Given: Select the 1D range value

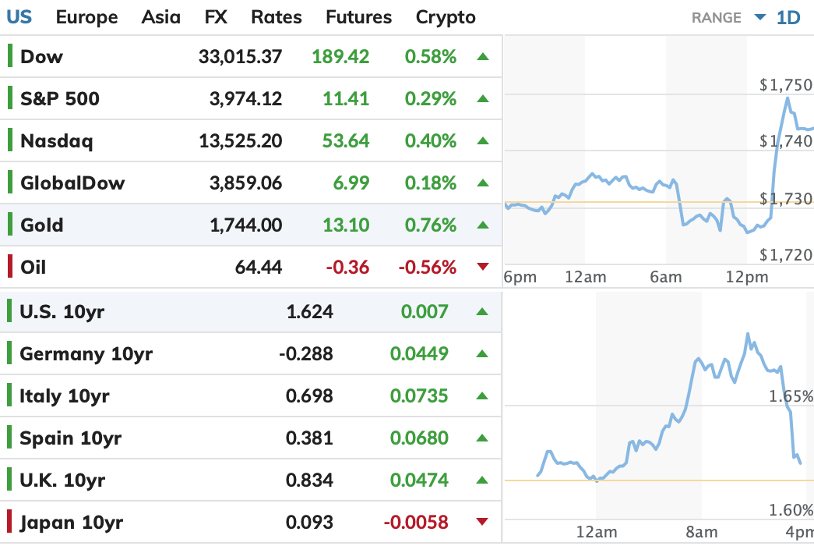Looking at the screenshot, I should tap(789, 17).
